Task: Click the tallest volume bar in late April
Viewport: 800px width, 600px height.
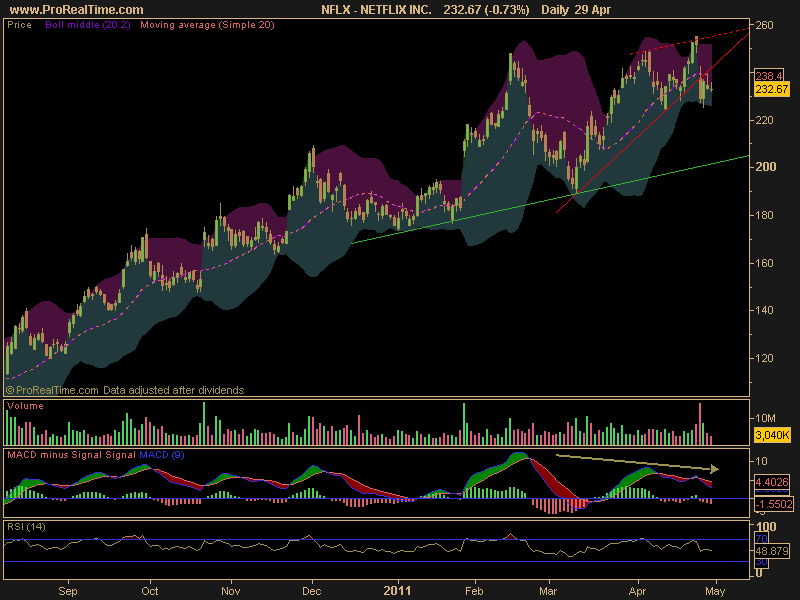Action: (x=699, y=424)
